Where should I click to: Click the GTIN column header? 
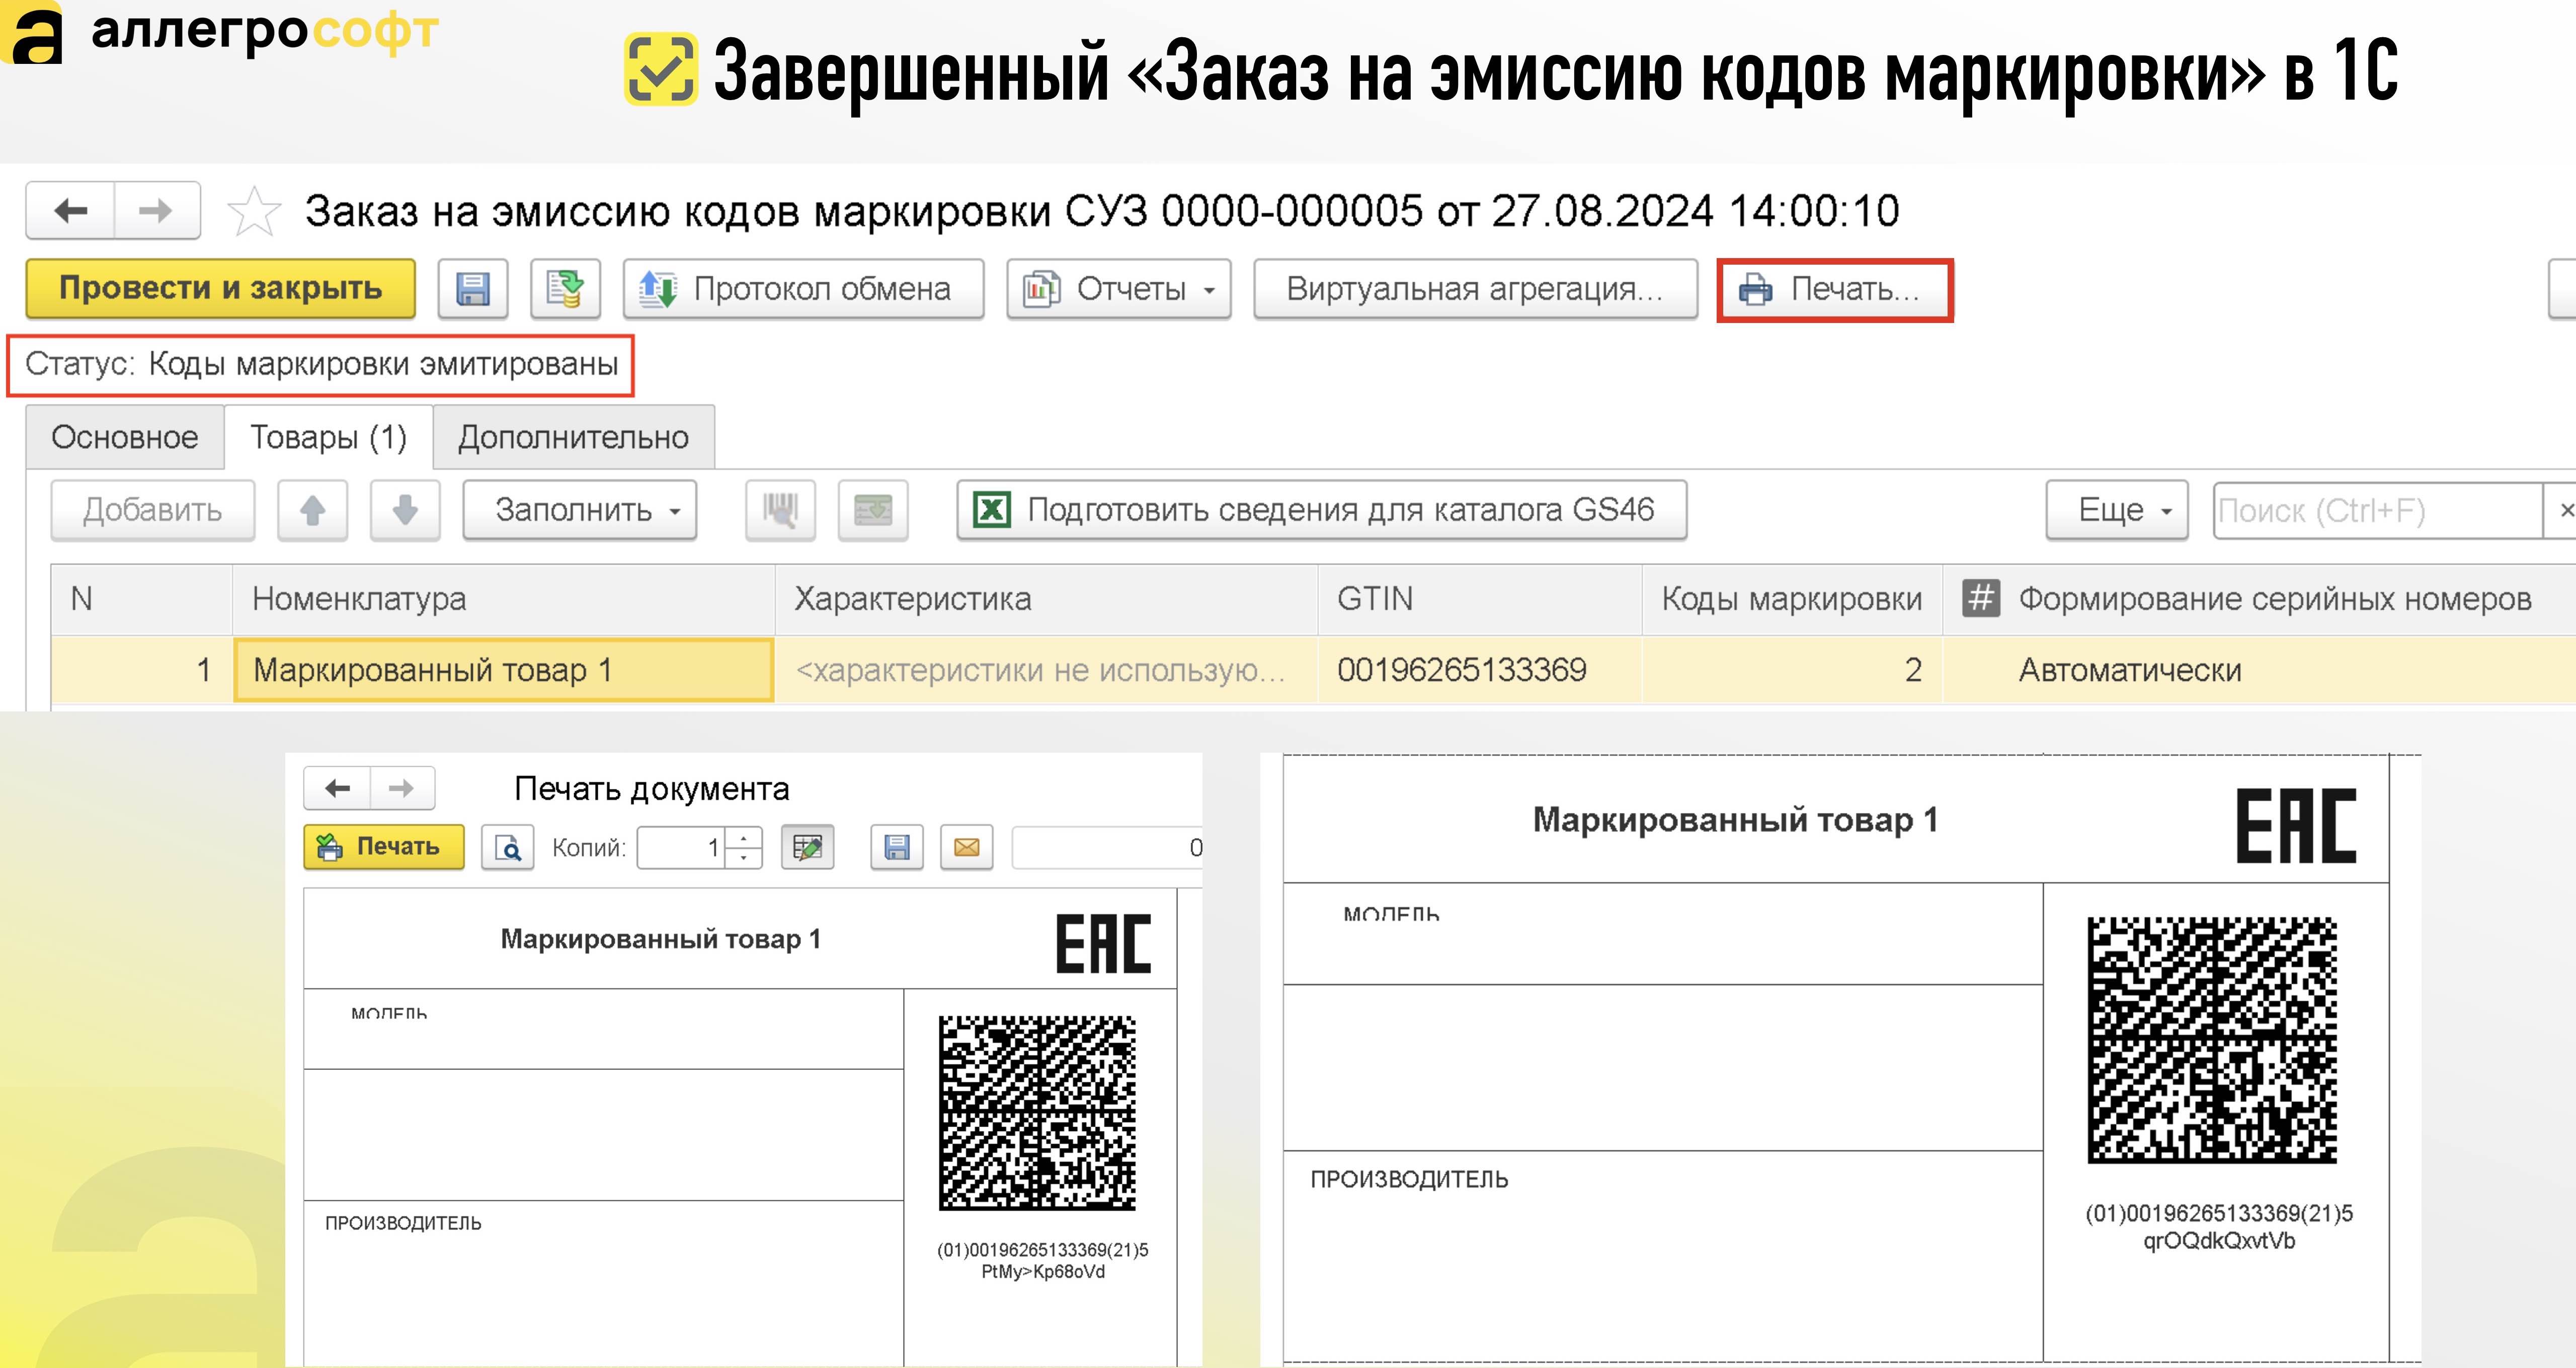pos(1479,599)
